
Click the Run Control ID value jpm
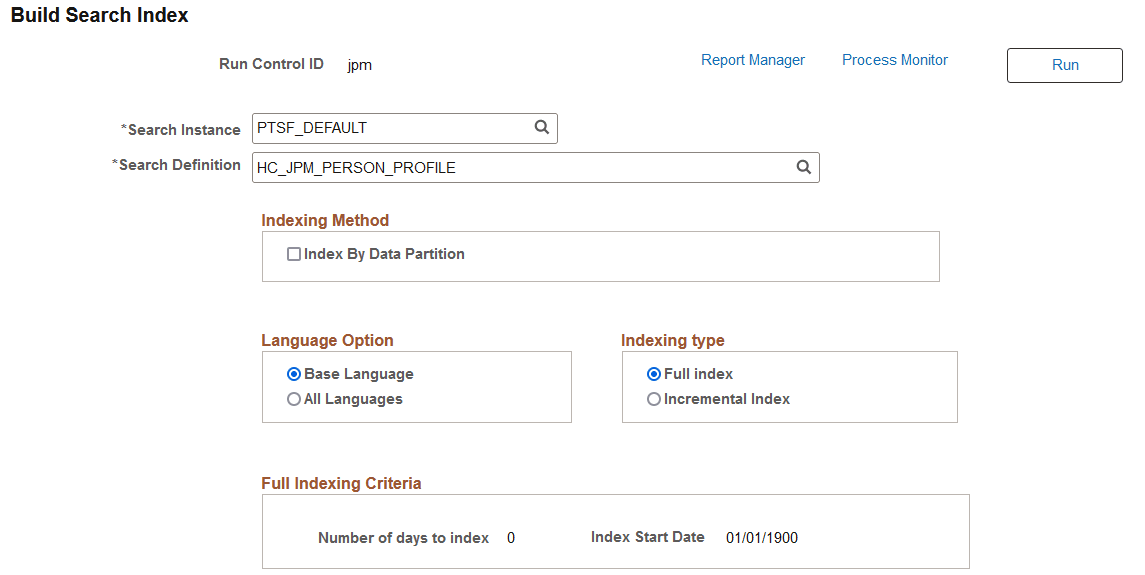pos(360,65)
